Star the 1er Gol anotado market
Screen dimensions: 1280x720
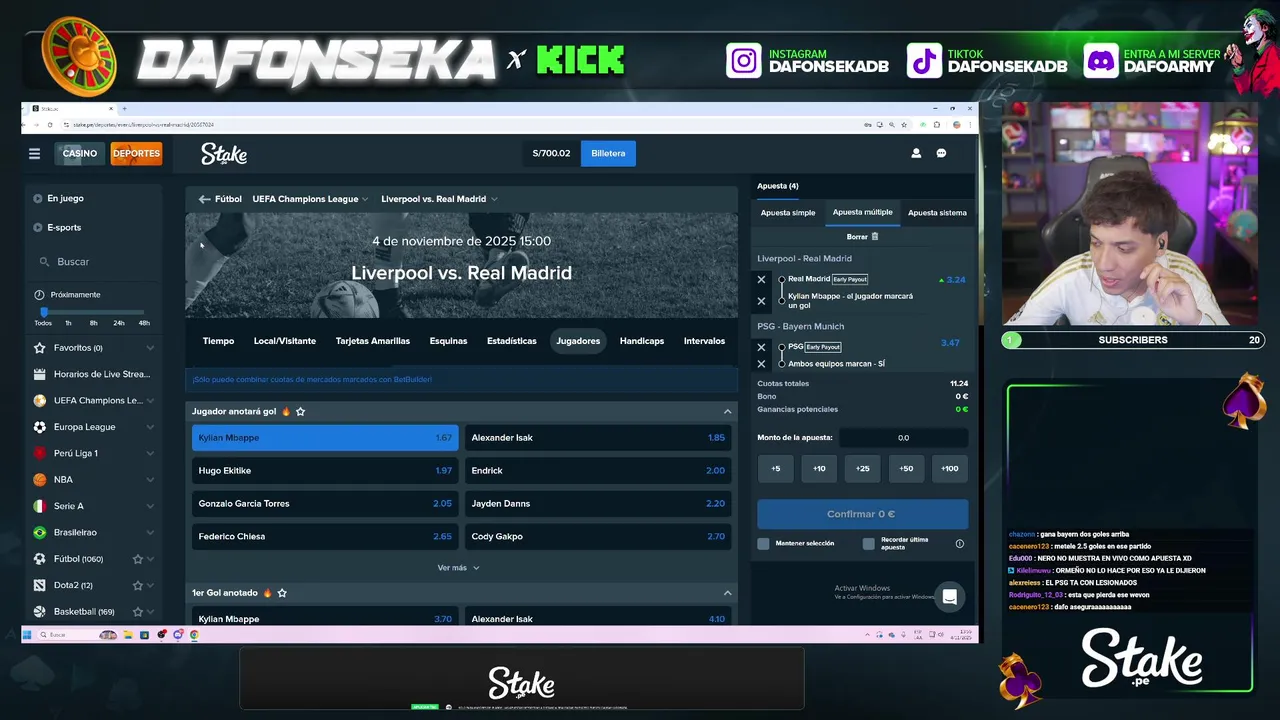pos(282,593)
